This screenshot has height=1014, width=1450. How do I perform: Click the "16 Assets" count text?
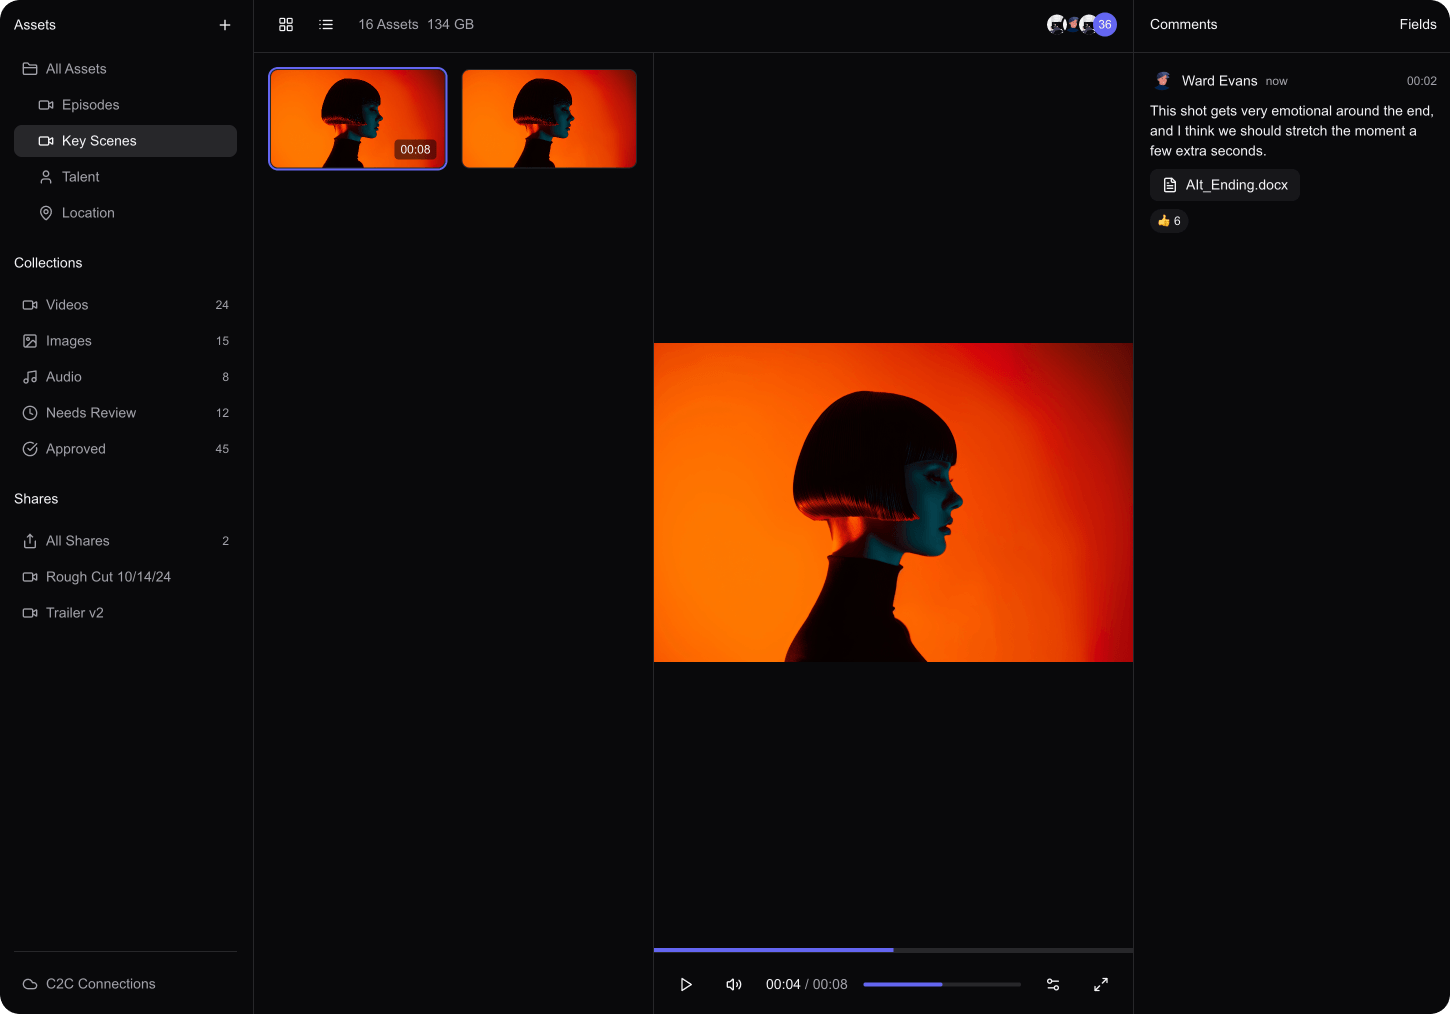pos(388,25)
